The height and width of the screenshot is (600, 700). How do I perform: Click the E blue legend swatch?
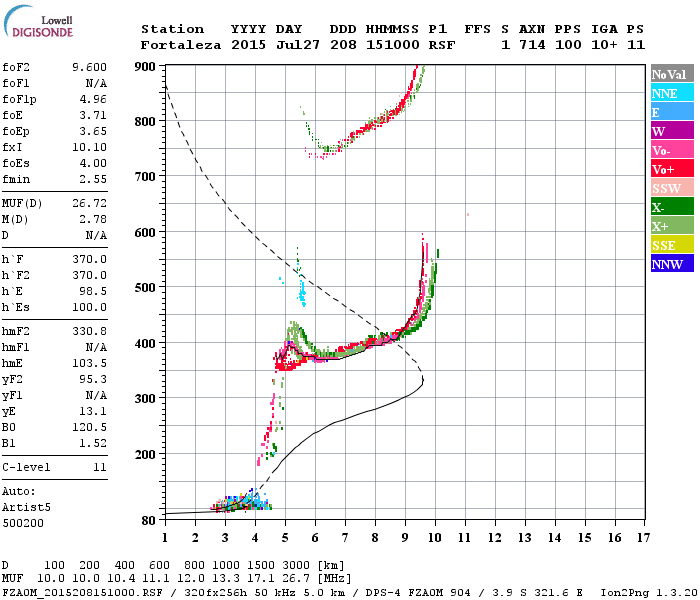[x=672, y=112]
